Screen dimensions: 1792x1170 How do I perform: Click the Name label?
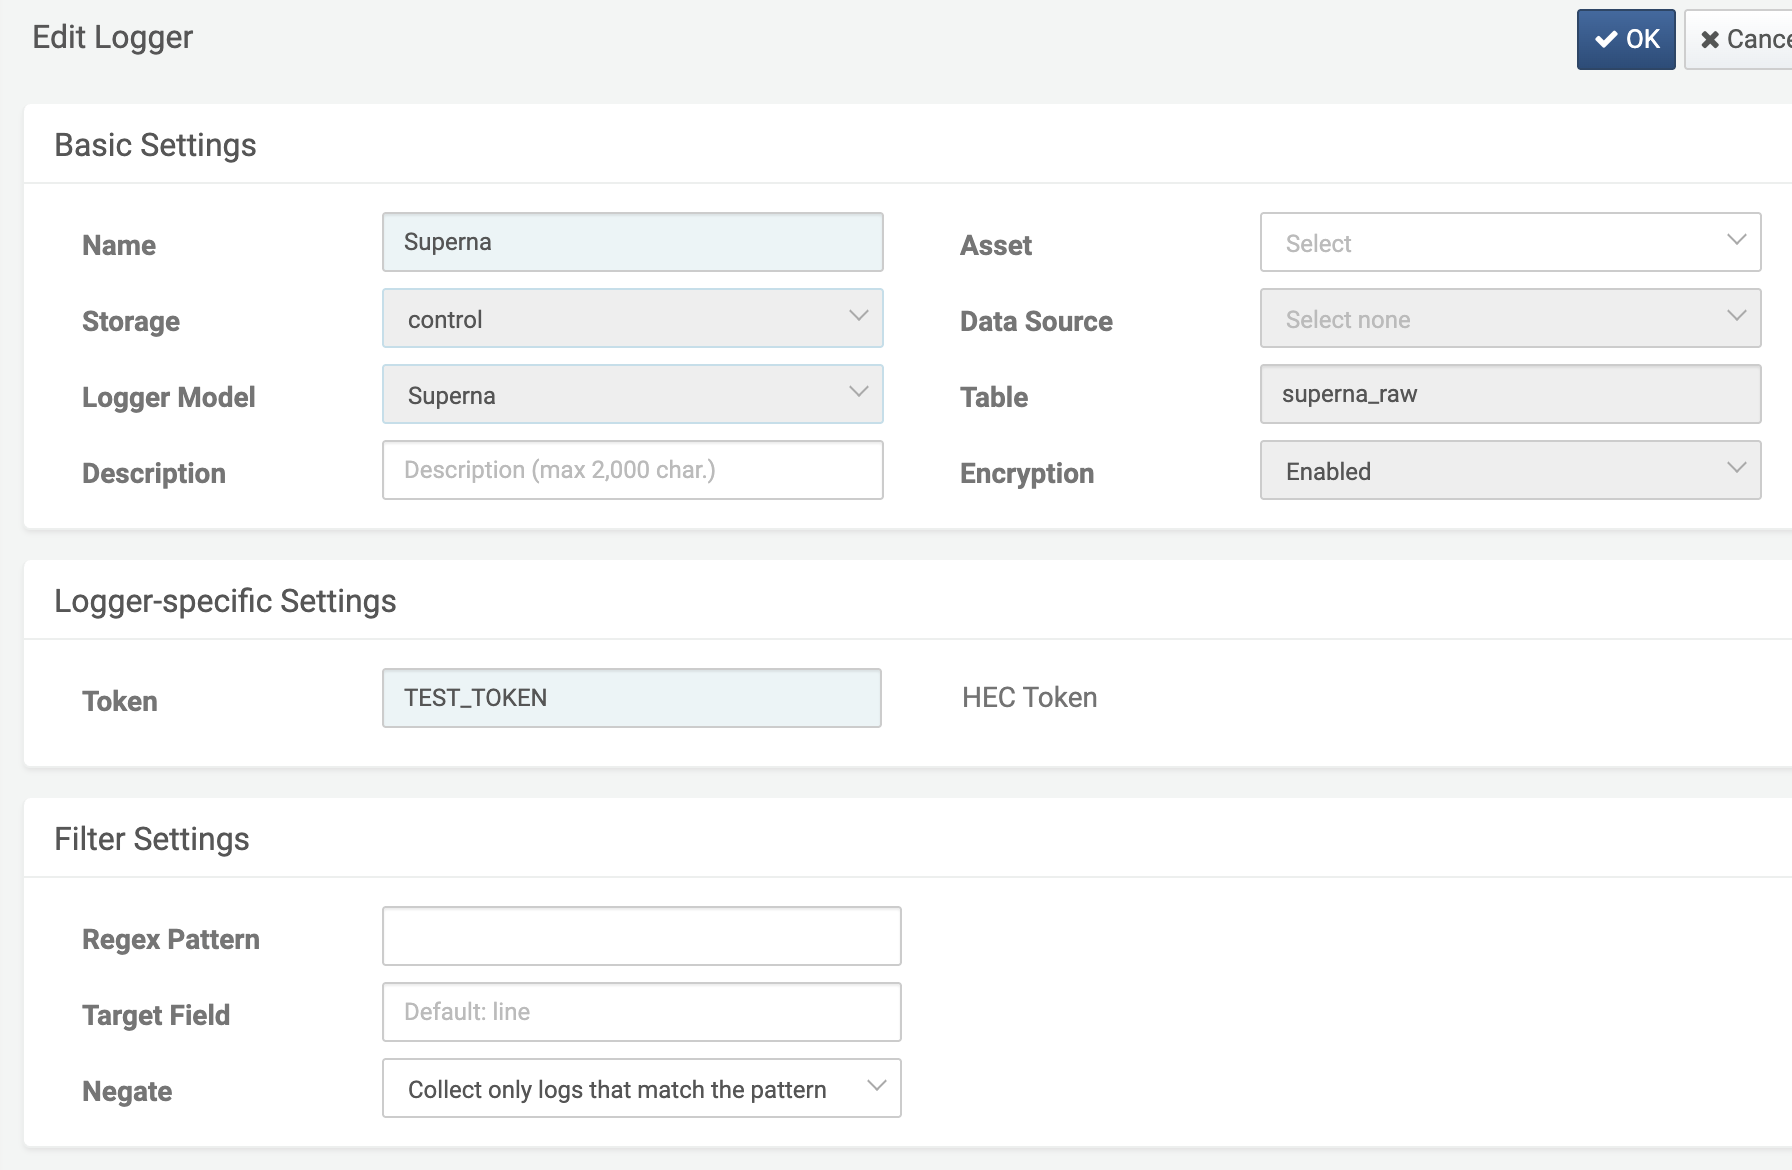click(119, 245)
